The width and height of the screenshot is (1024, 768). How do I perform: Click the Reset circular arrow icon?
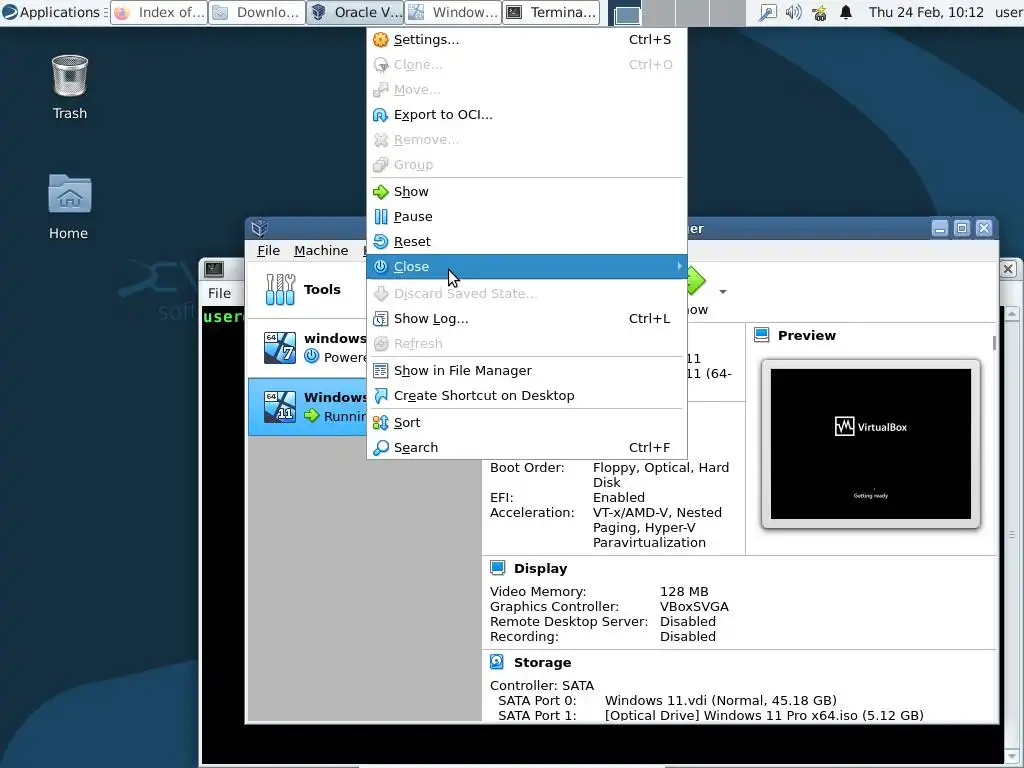[381, 242]
